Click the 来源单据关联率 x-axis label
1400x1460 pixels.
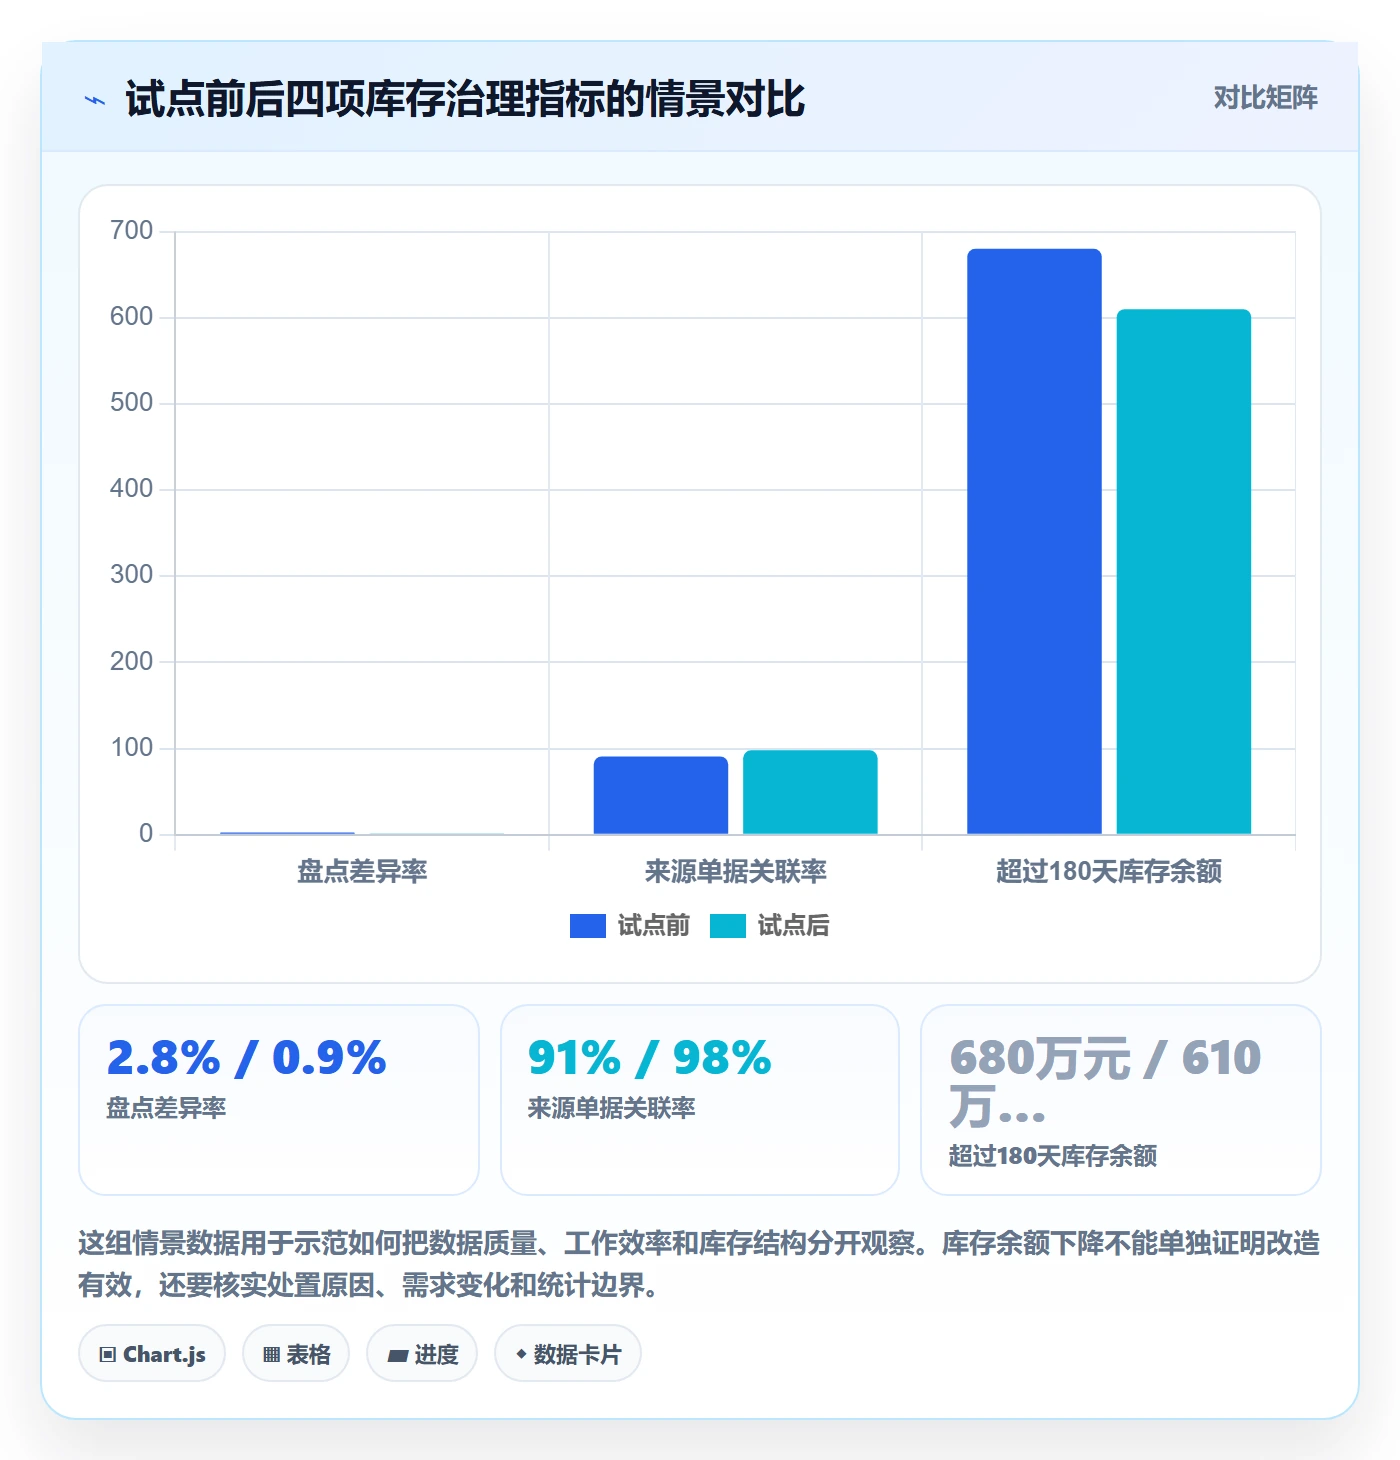[x=736, y=872]
